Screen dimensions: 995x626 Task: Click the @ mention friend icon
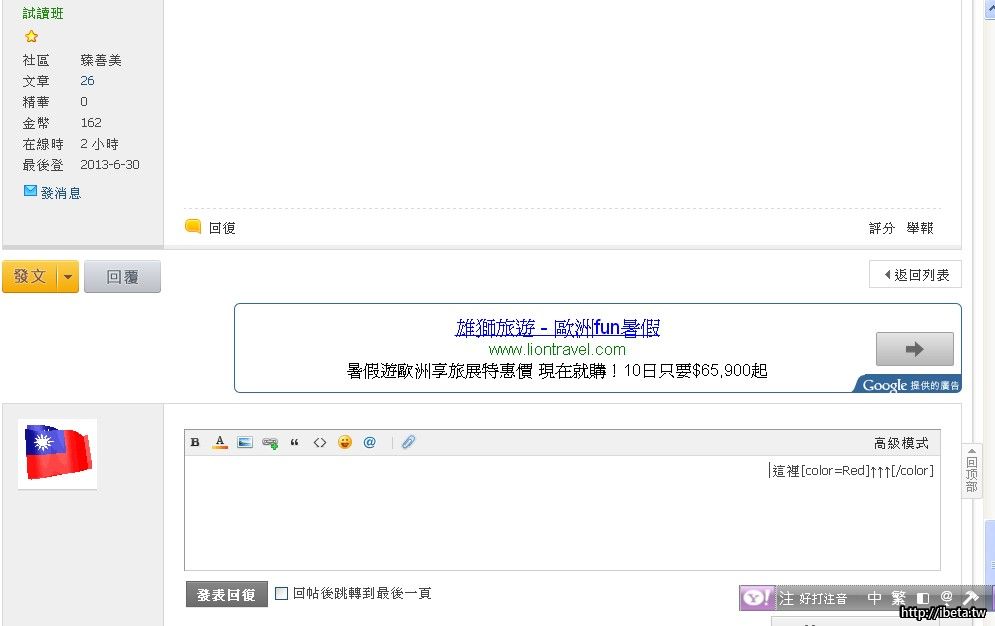point(370,442)
